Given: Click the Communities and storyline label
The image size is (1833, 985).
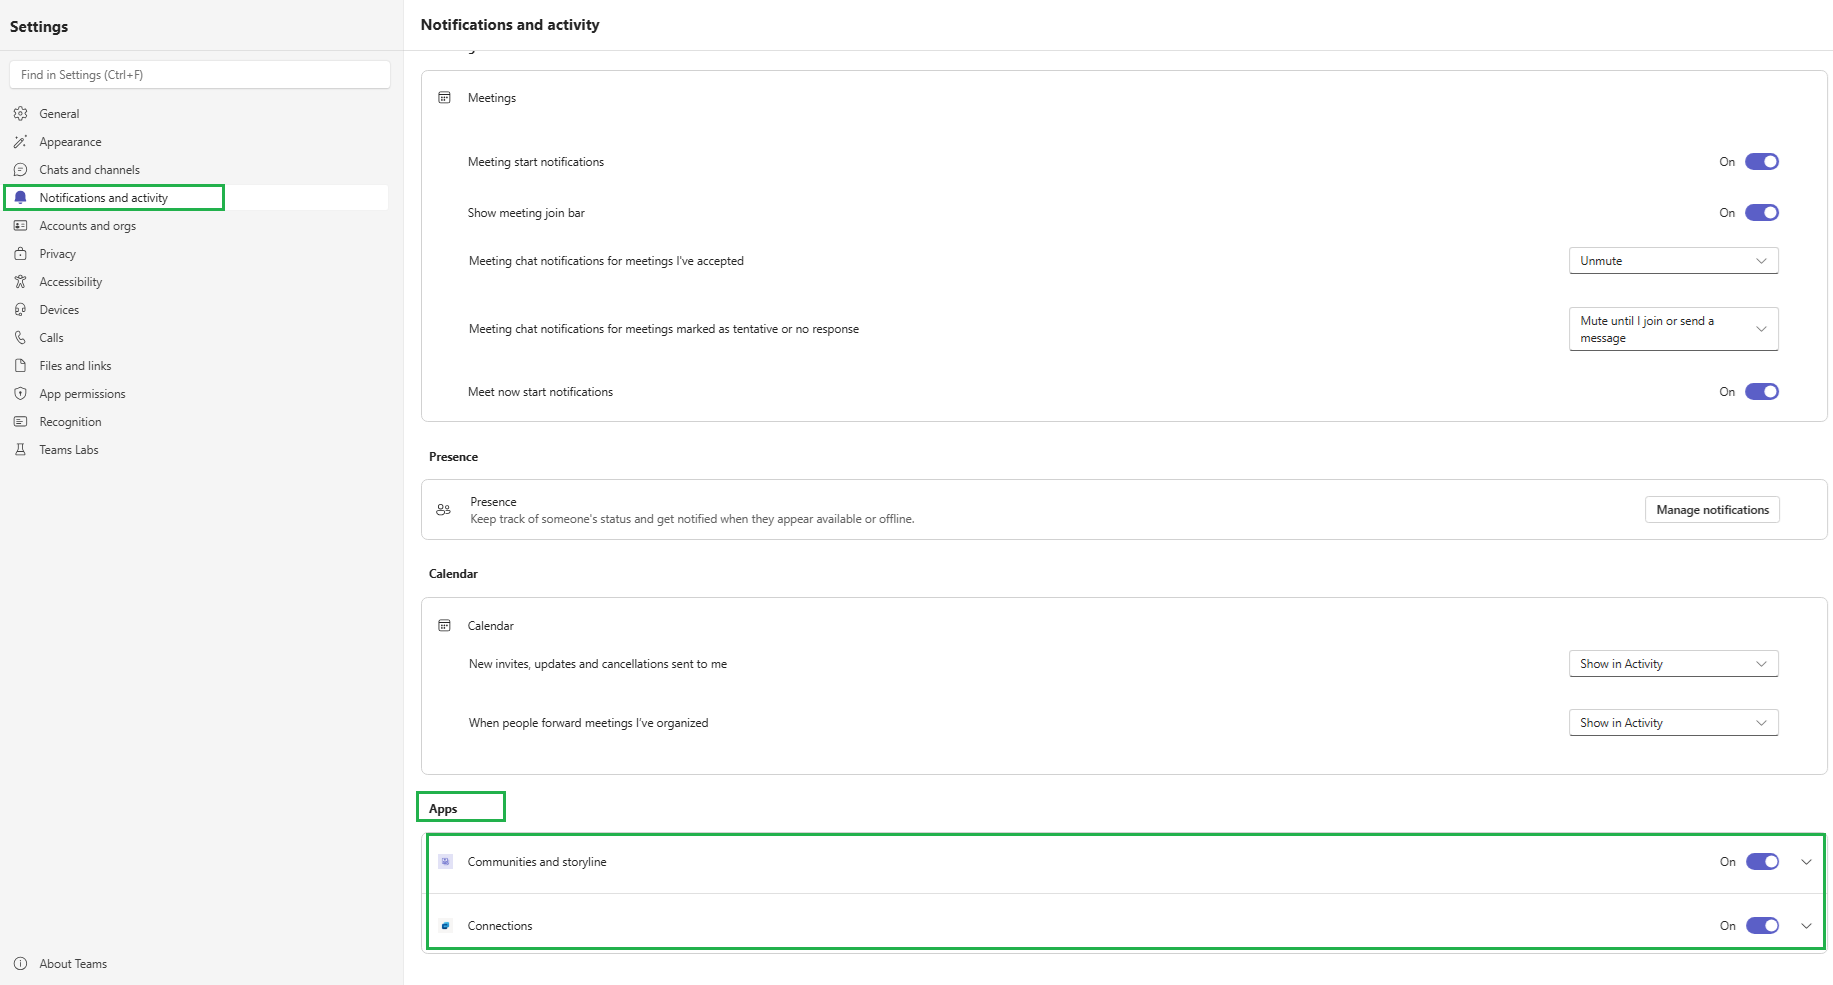Looking at the screenshot, I should tap(537, 862).
